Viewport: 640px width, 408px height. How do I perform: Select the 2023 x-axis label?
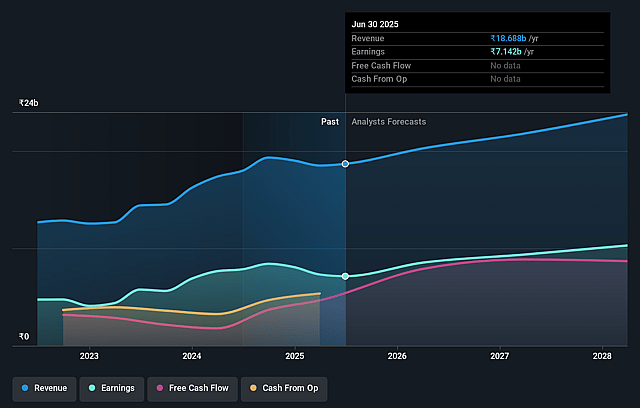(89, 356)
